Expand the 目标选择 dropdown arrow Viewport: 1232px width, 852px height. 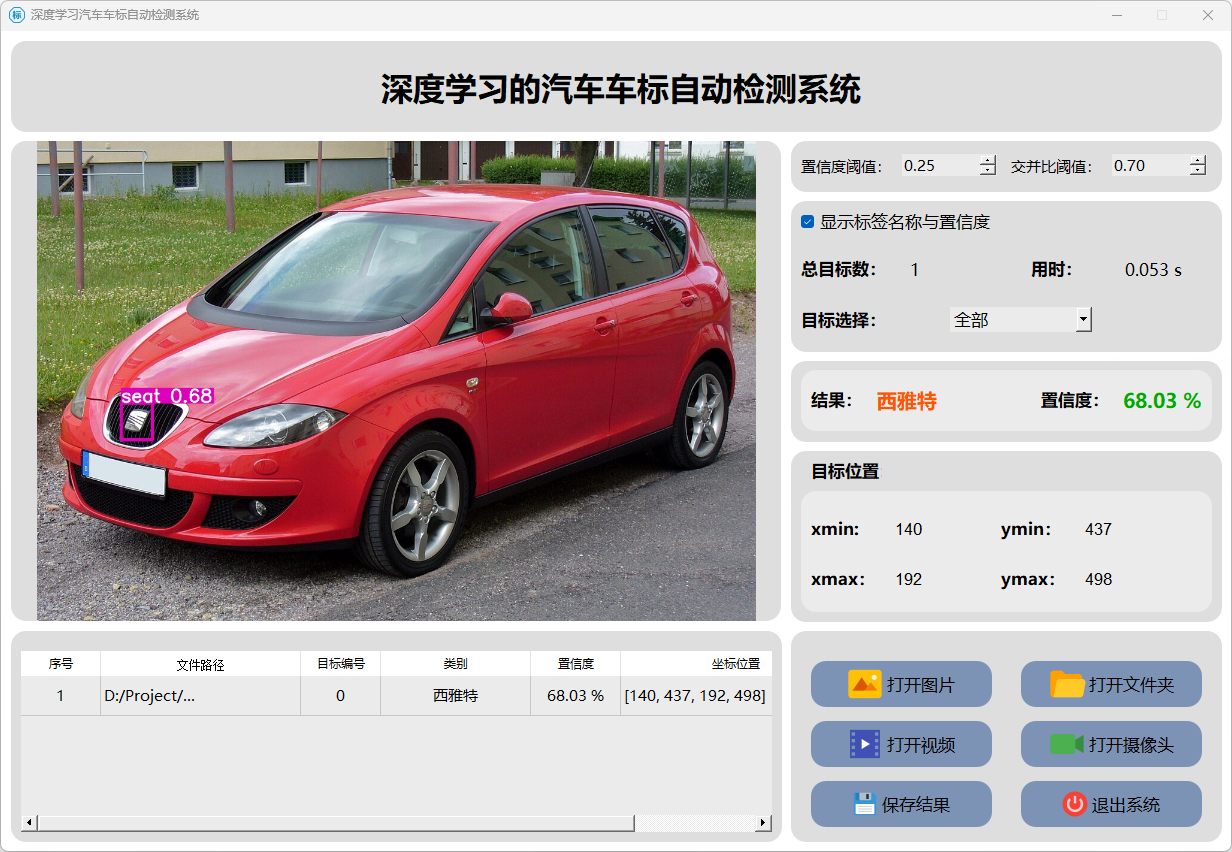pyautogui.click(x=1083, y=320)
